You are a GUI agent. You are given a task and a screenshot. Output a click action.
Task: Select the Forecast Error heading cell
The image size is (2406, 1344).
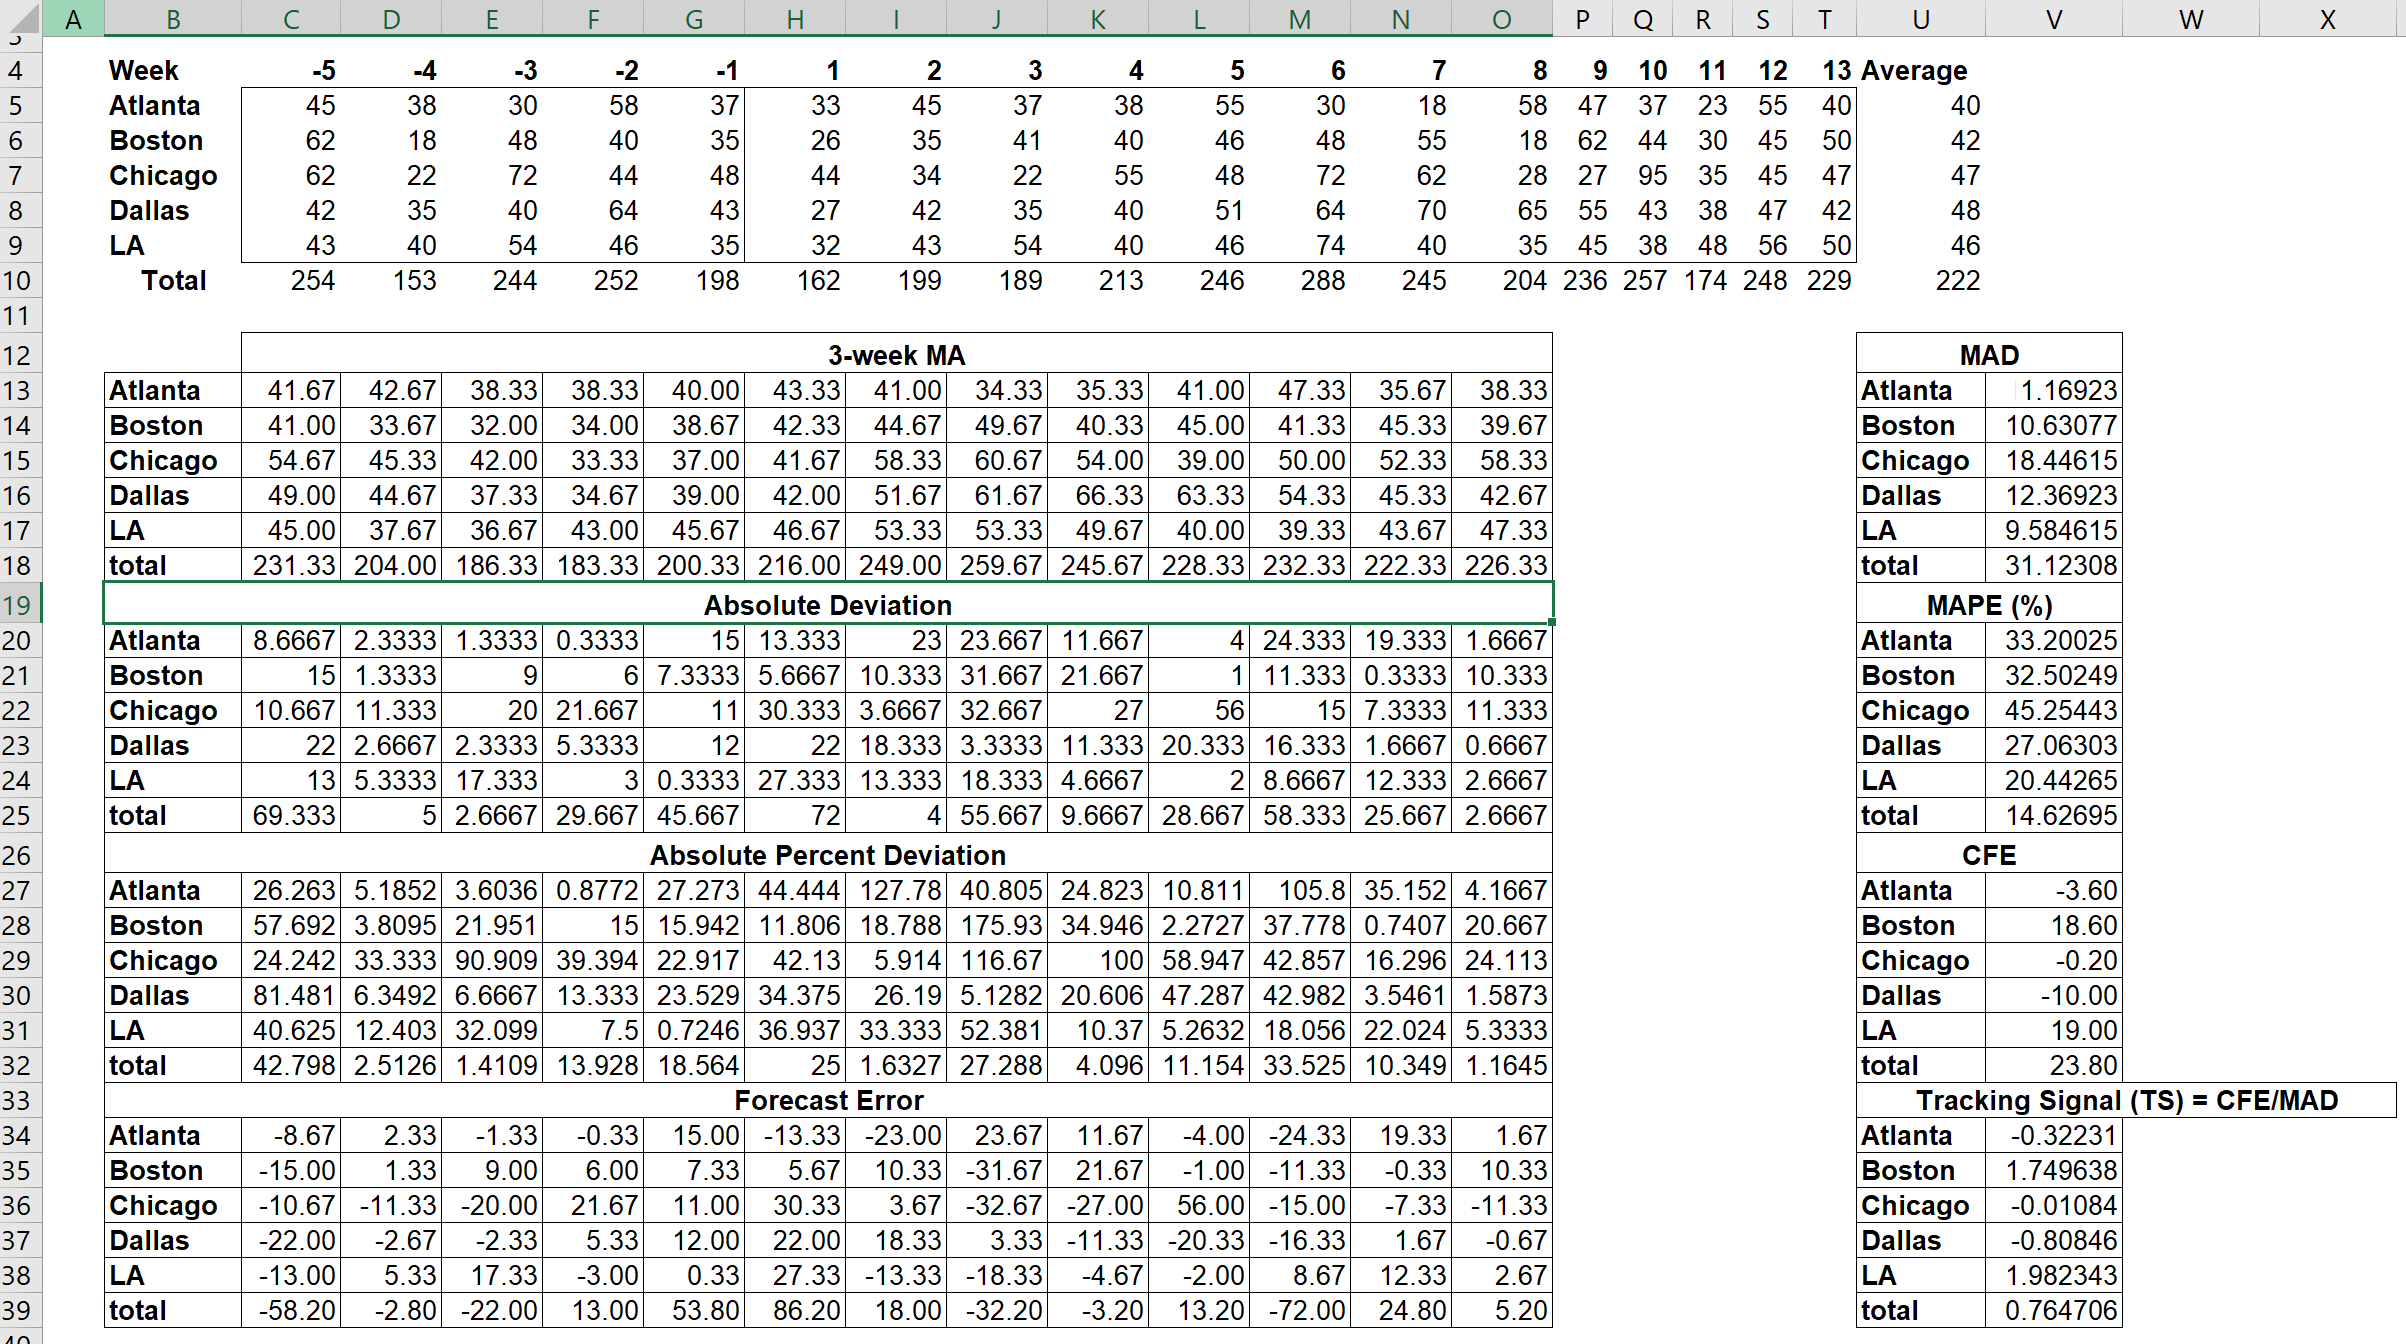(828, 1100)
